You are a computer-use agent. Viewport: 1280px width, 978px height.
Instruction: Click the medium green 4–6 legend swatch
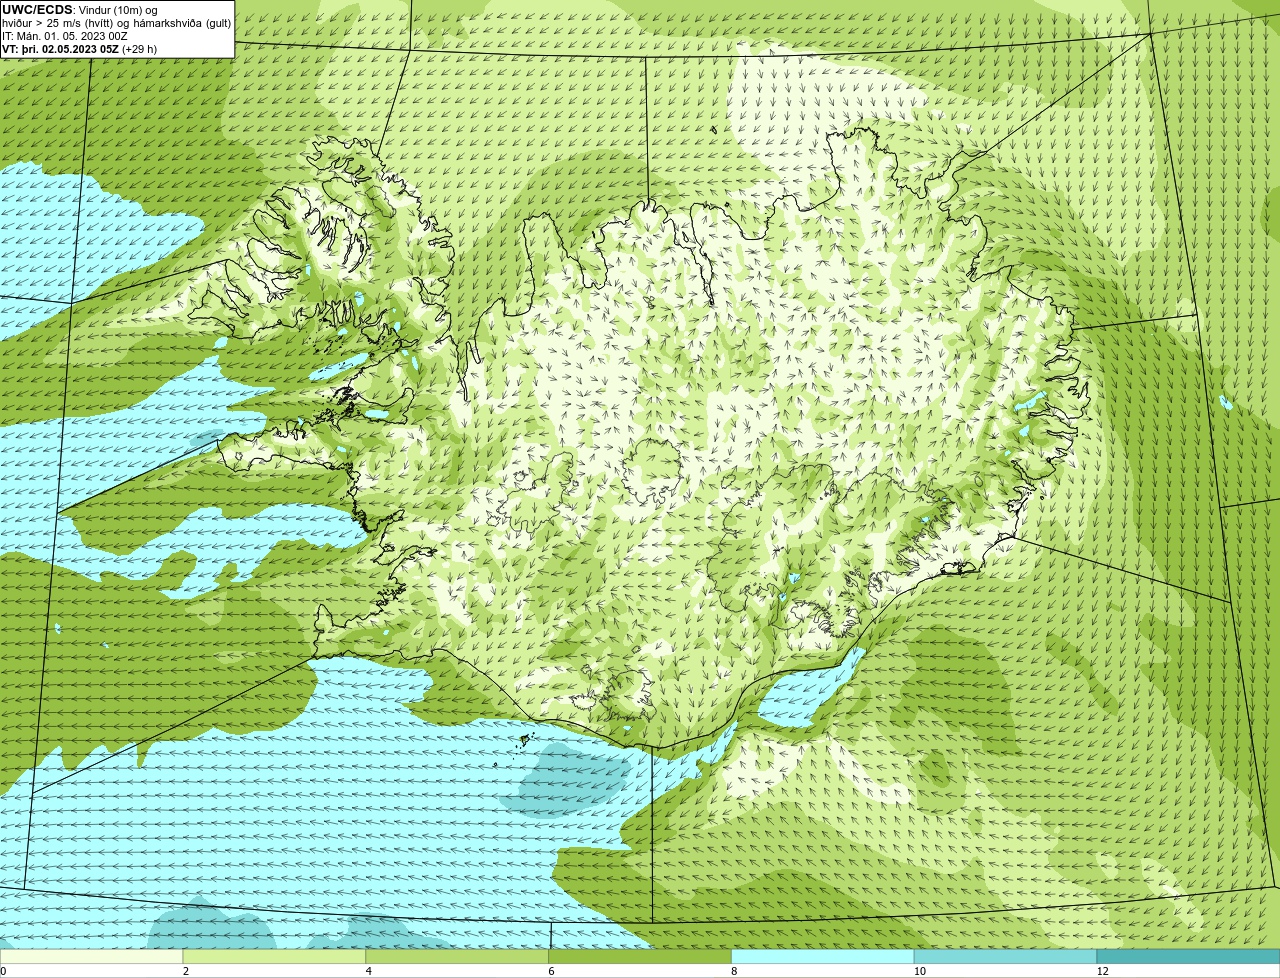pyautogui.click(x=457, y=957)
